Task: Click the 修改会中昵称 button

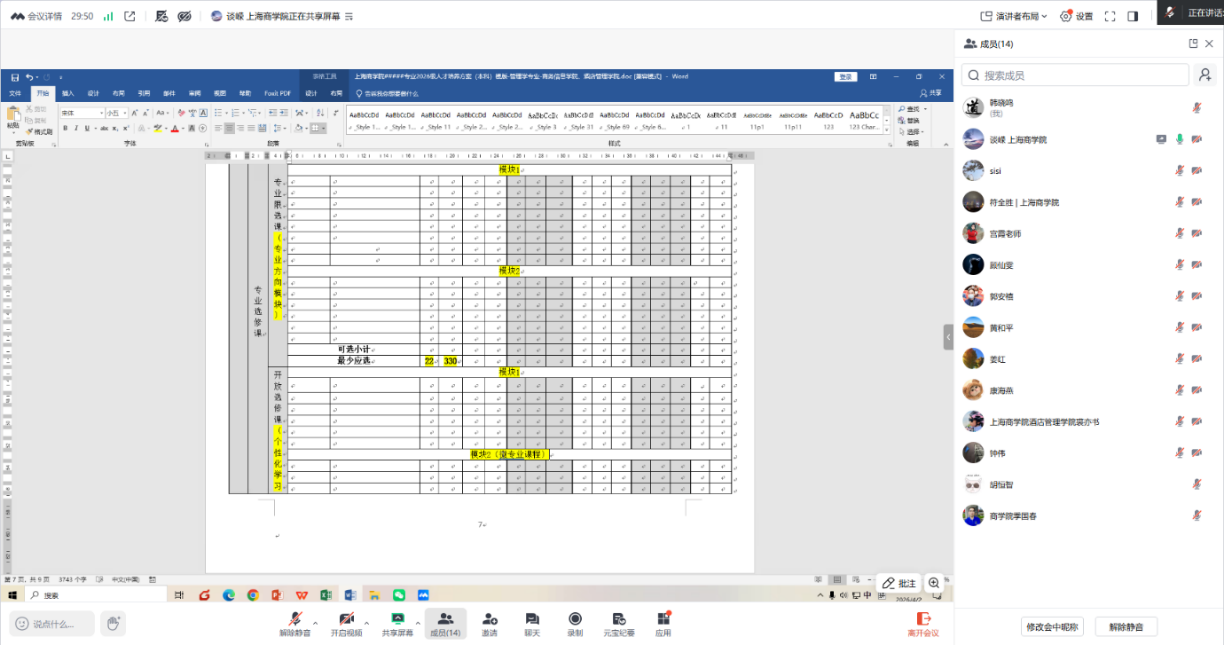Action: click(x=1051, y=627)
